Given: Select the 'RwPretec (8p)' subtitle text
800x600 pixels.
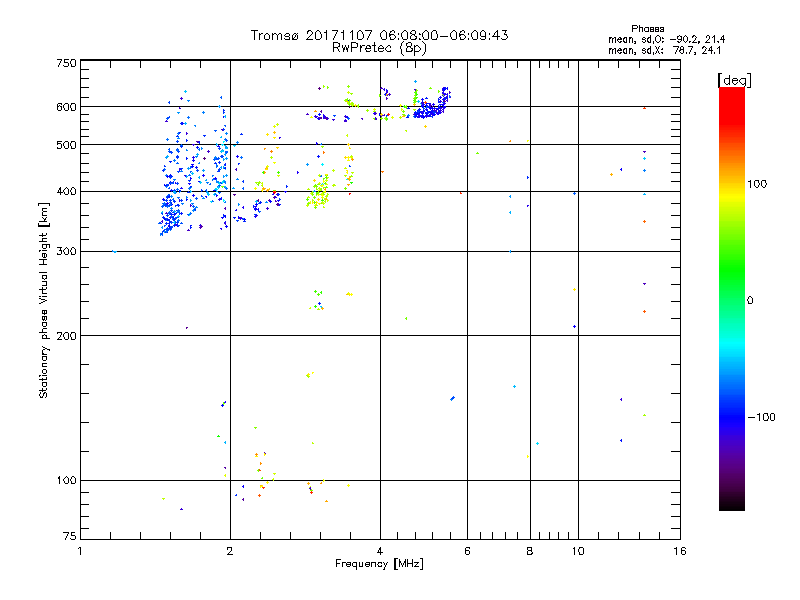Looking at the screenshot, I should click(x=379, y=48).
